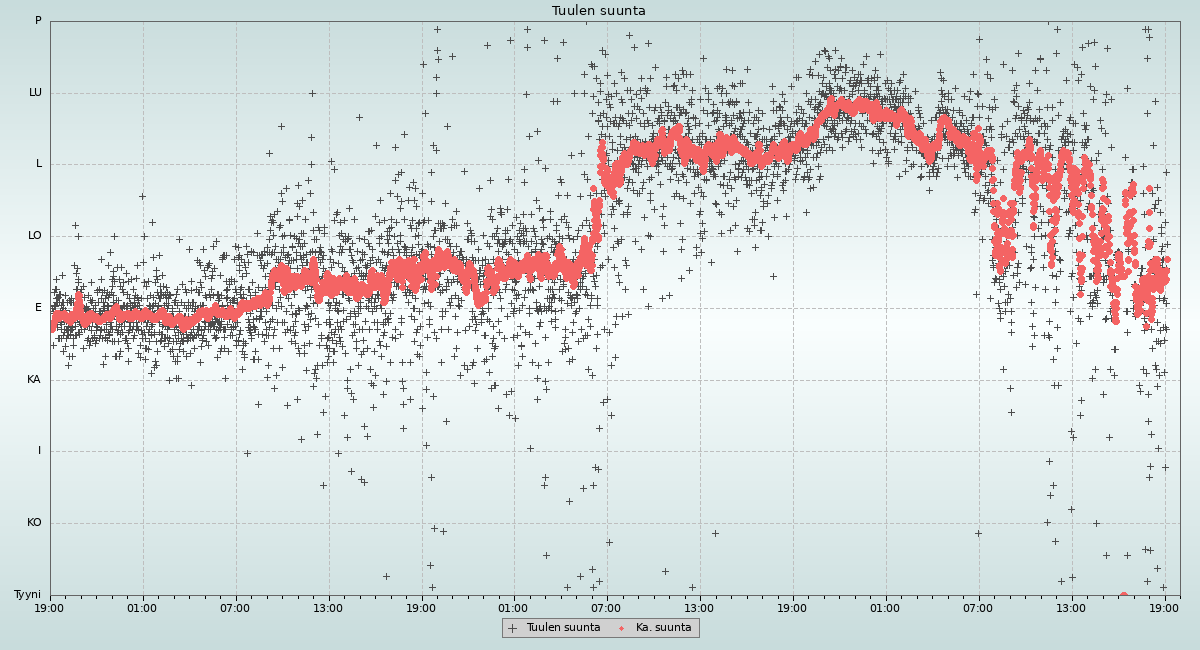Screen dimensions: 1200x650
Task: Click the chart title "Tuulen suunta" at top
Action: (x=599, y=11)
